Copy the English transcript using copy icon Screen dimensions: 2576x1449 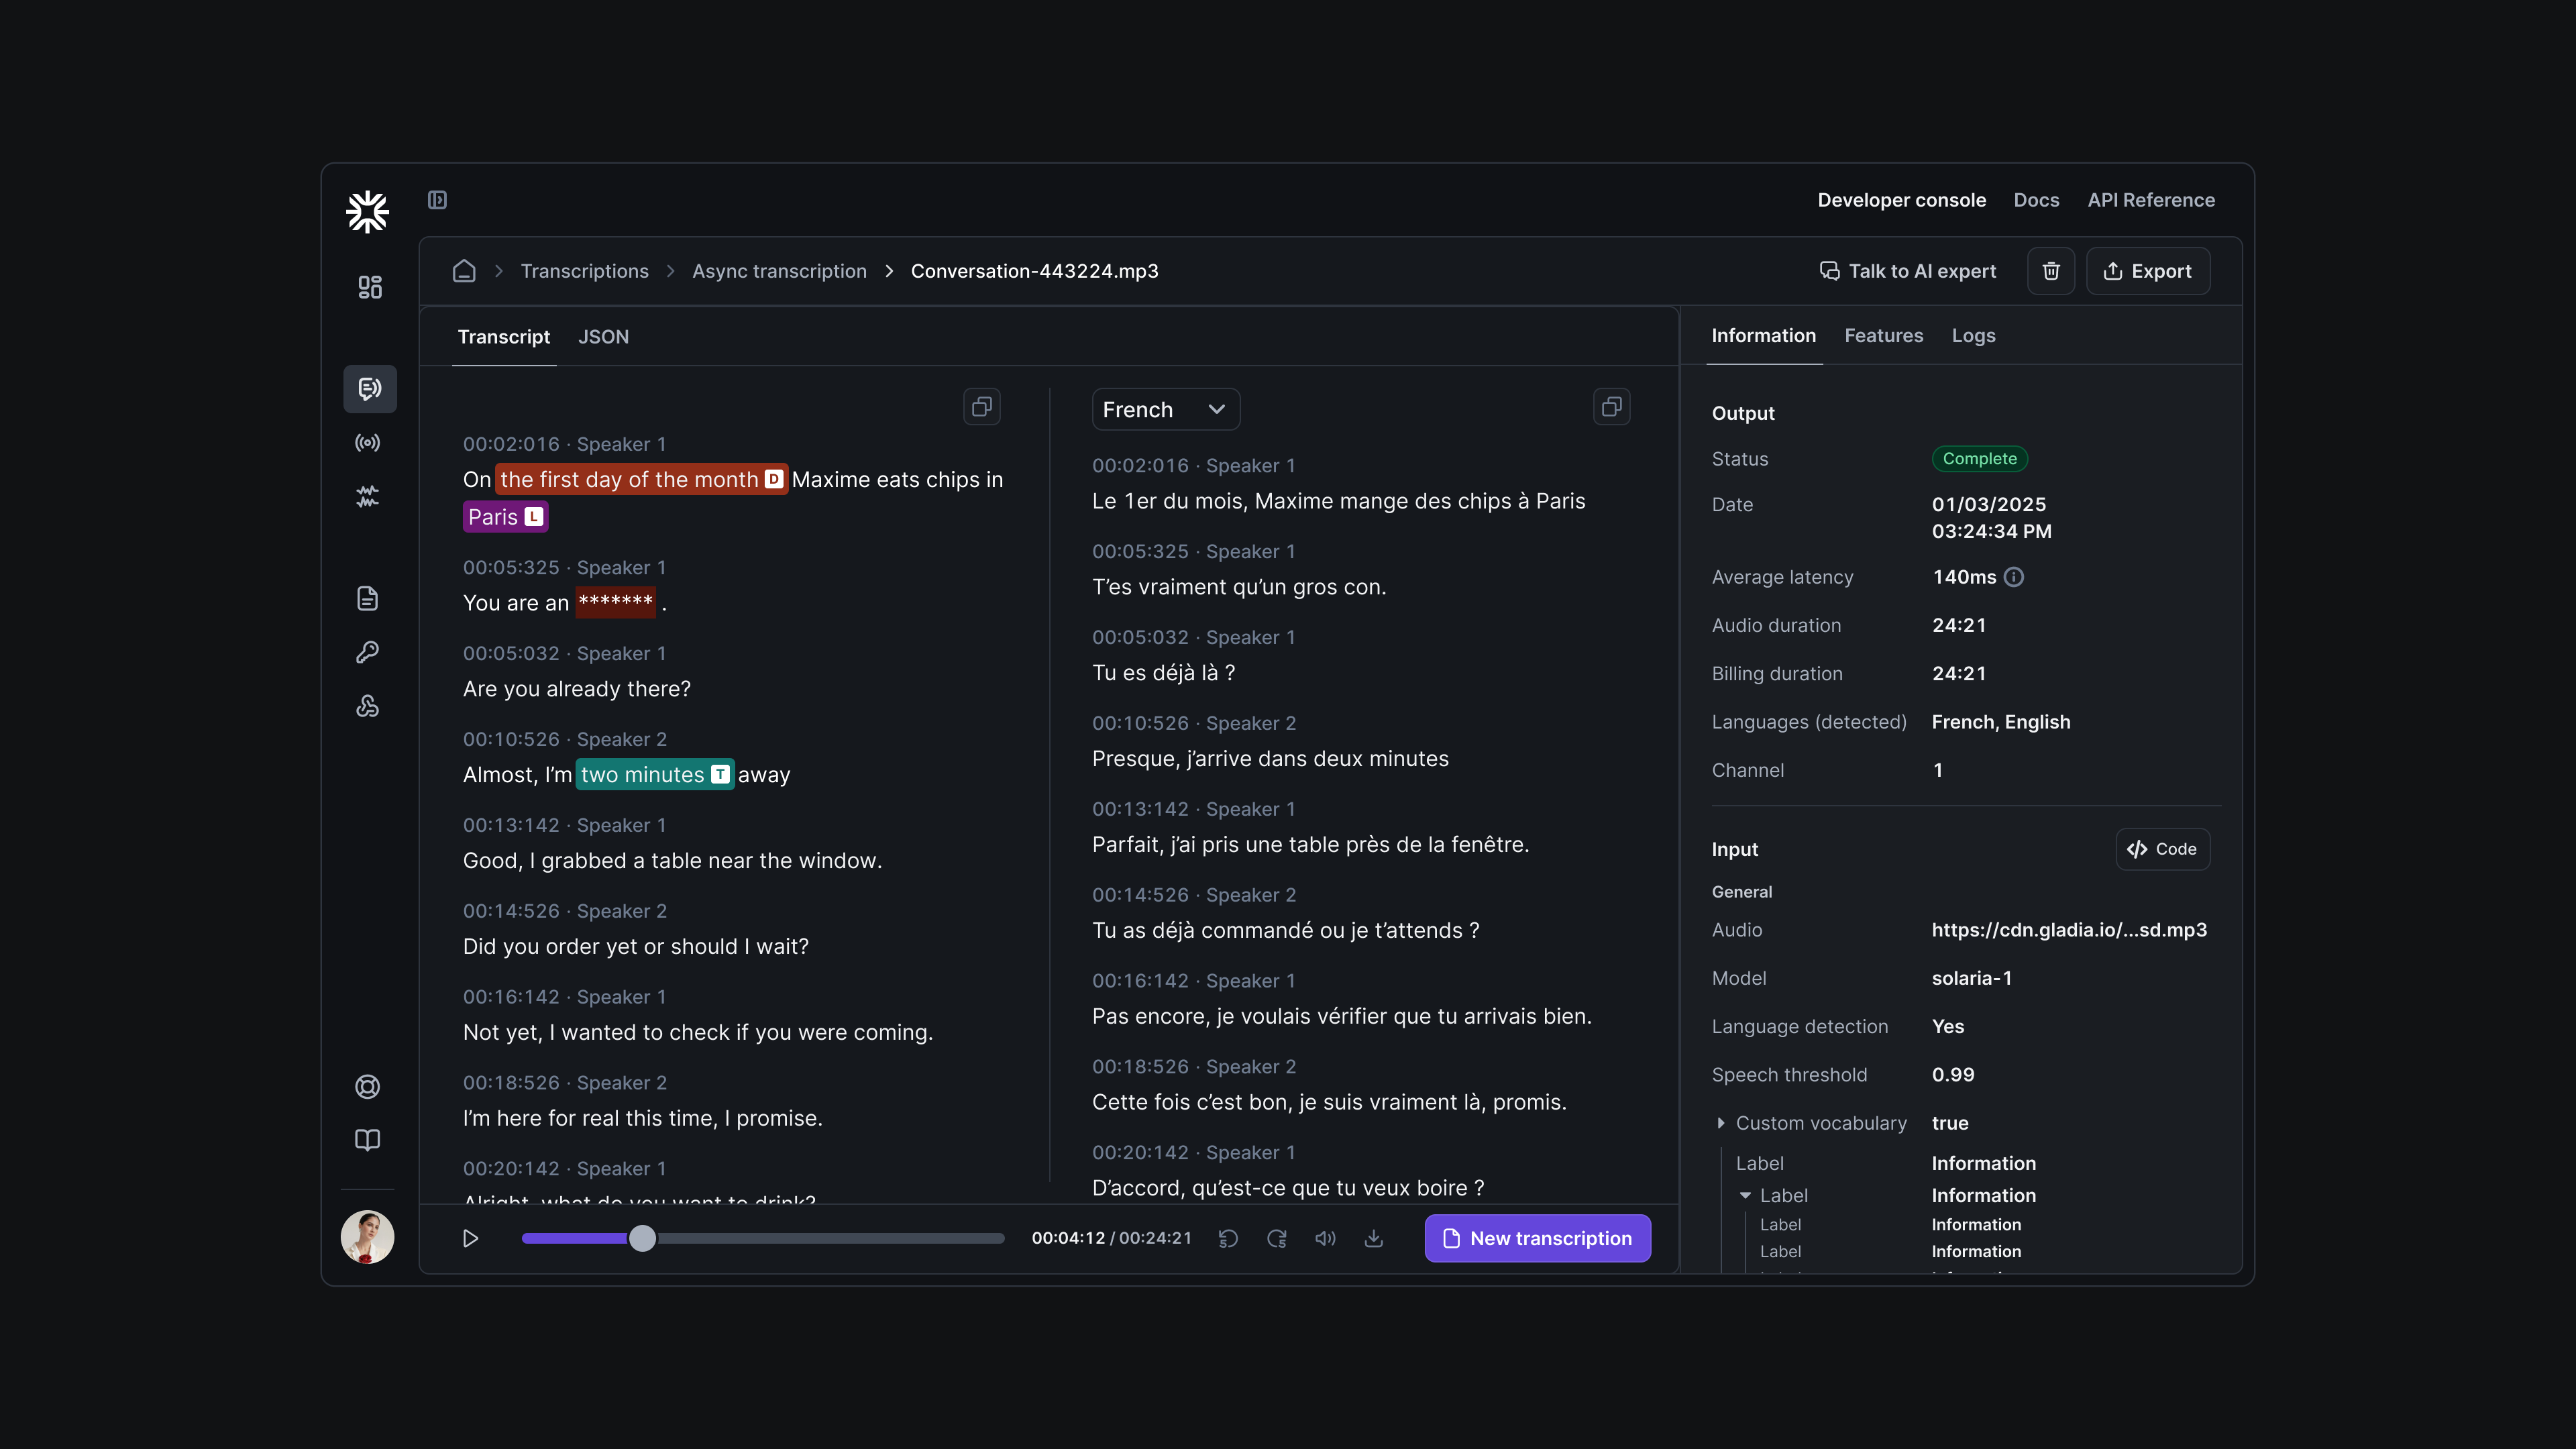(x=982, y=406)
